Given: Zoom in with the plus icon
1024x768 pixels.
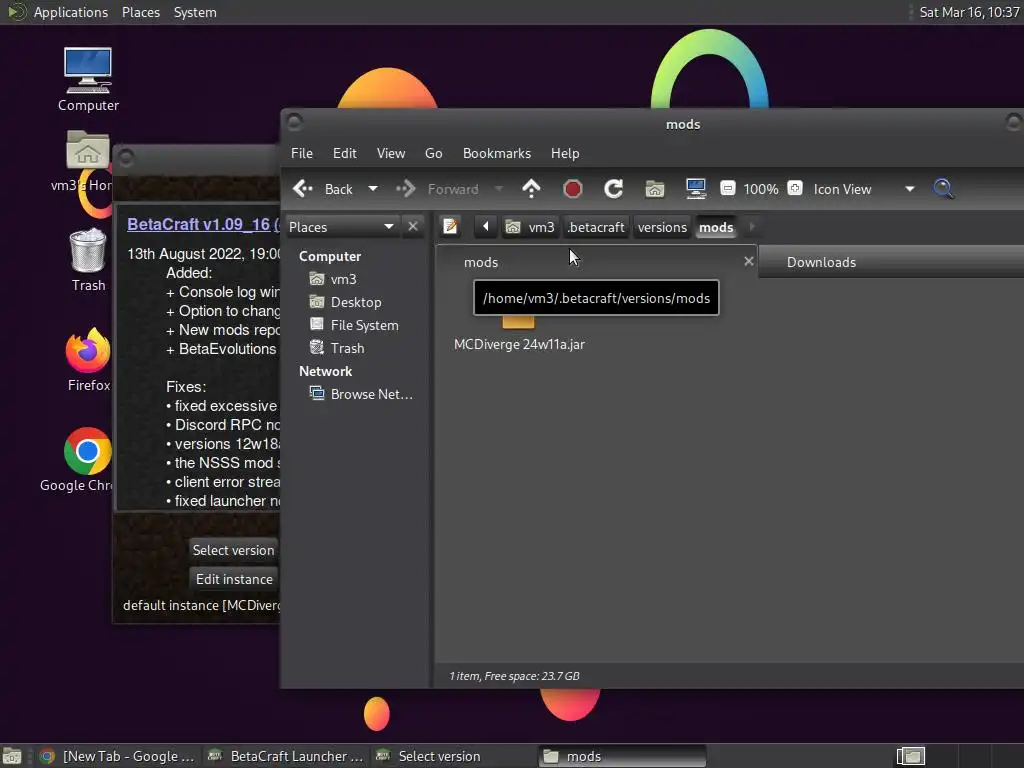Looking at the screenshot, I should 795,189.
